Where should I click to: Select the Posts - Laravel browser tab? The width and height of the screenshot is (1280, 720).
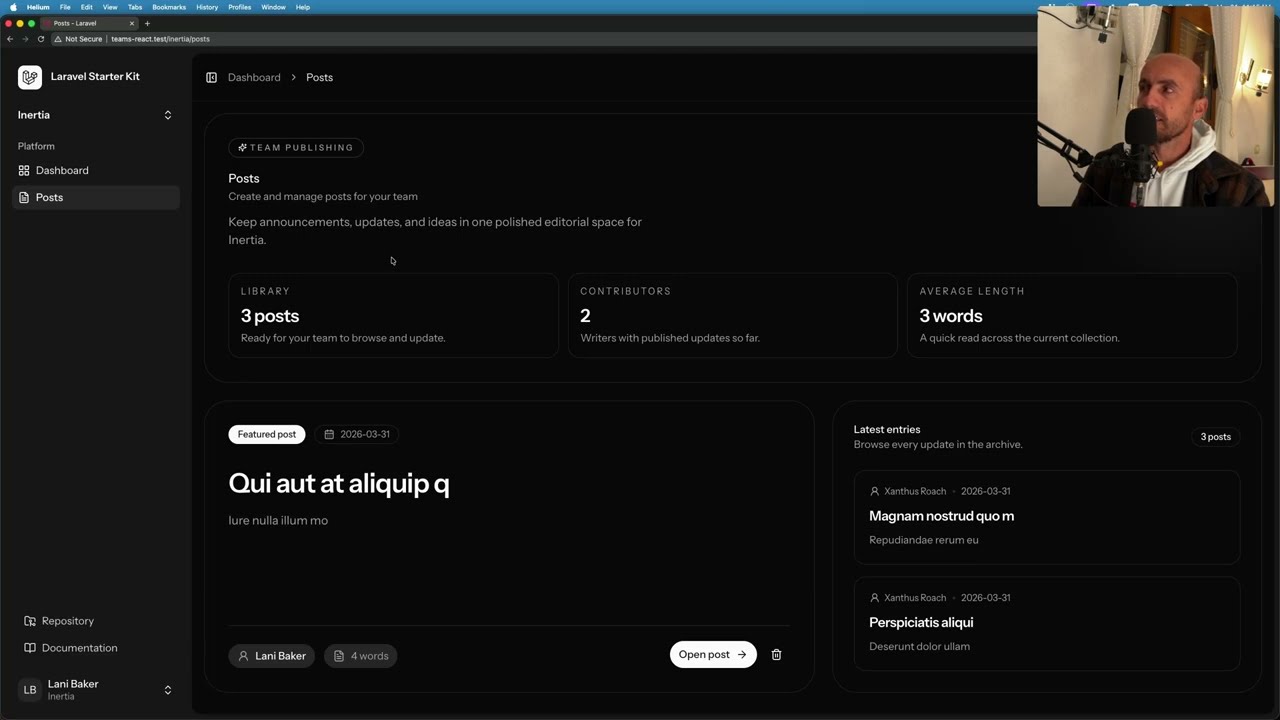(75, 23)
